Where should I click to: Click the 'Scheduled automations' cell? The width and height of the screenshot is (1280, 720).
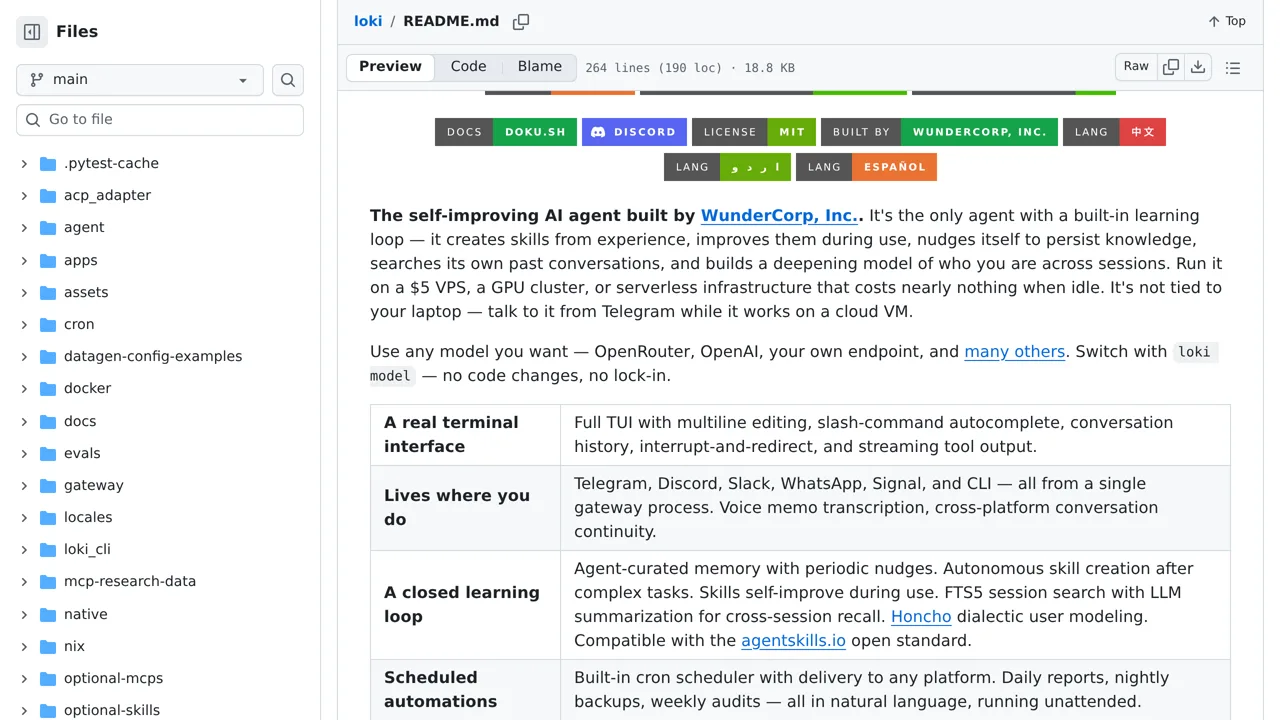(465, 690)
